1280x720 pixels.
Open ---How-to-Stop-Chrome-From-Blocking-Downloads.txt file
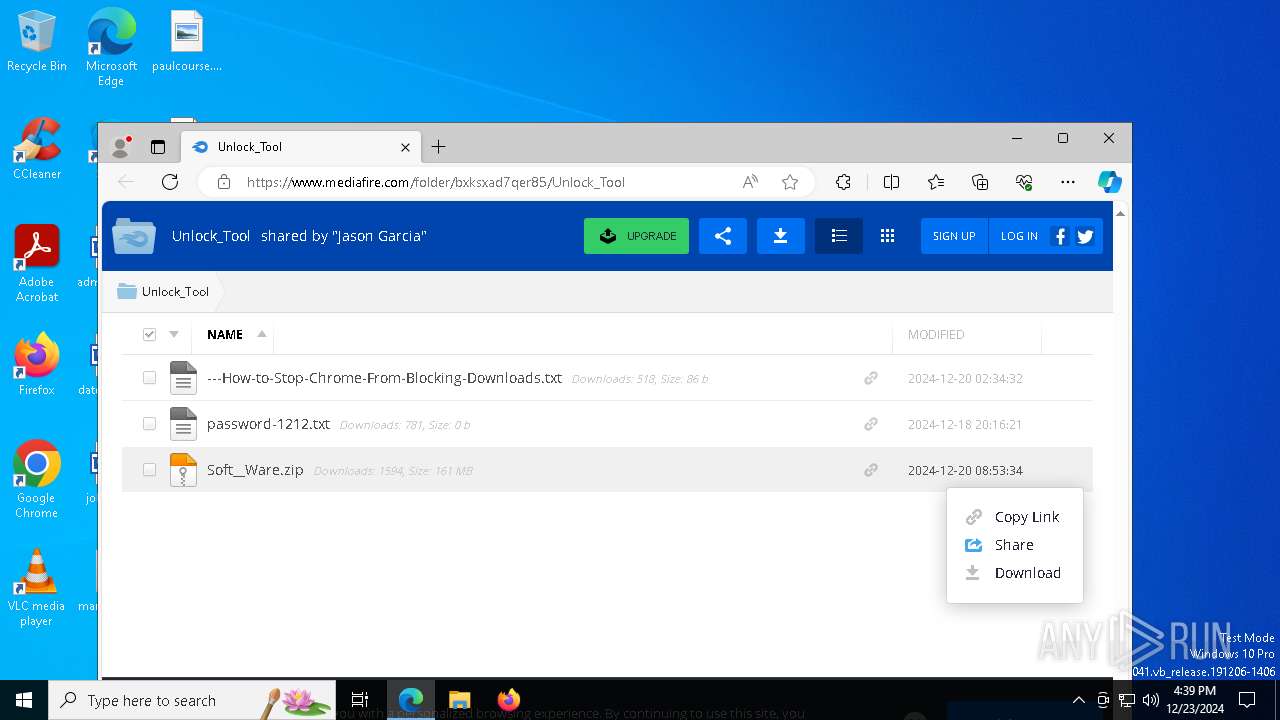(x=384, y=378)
